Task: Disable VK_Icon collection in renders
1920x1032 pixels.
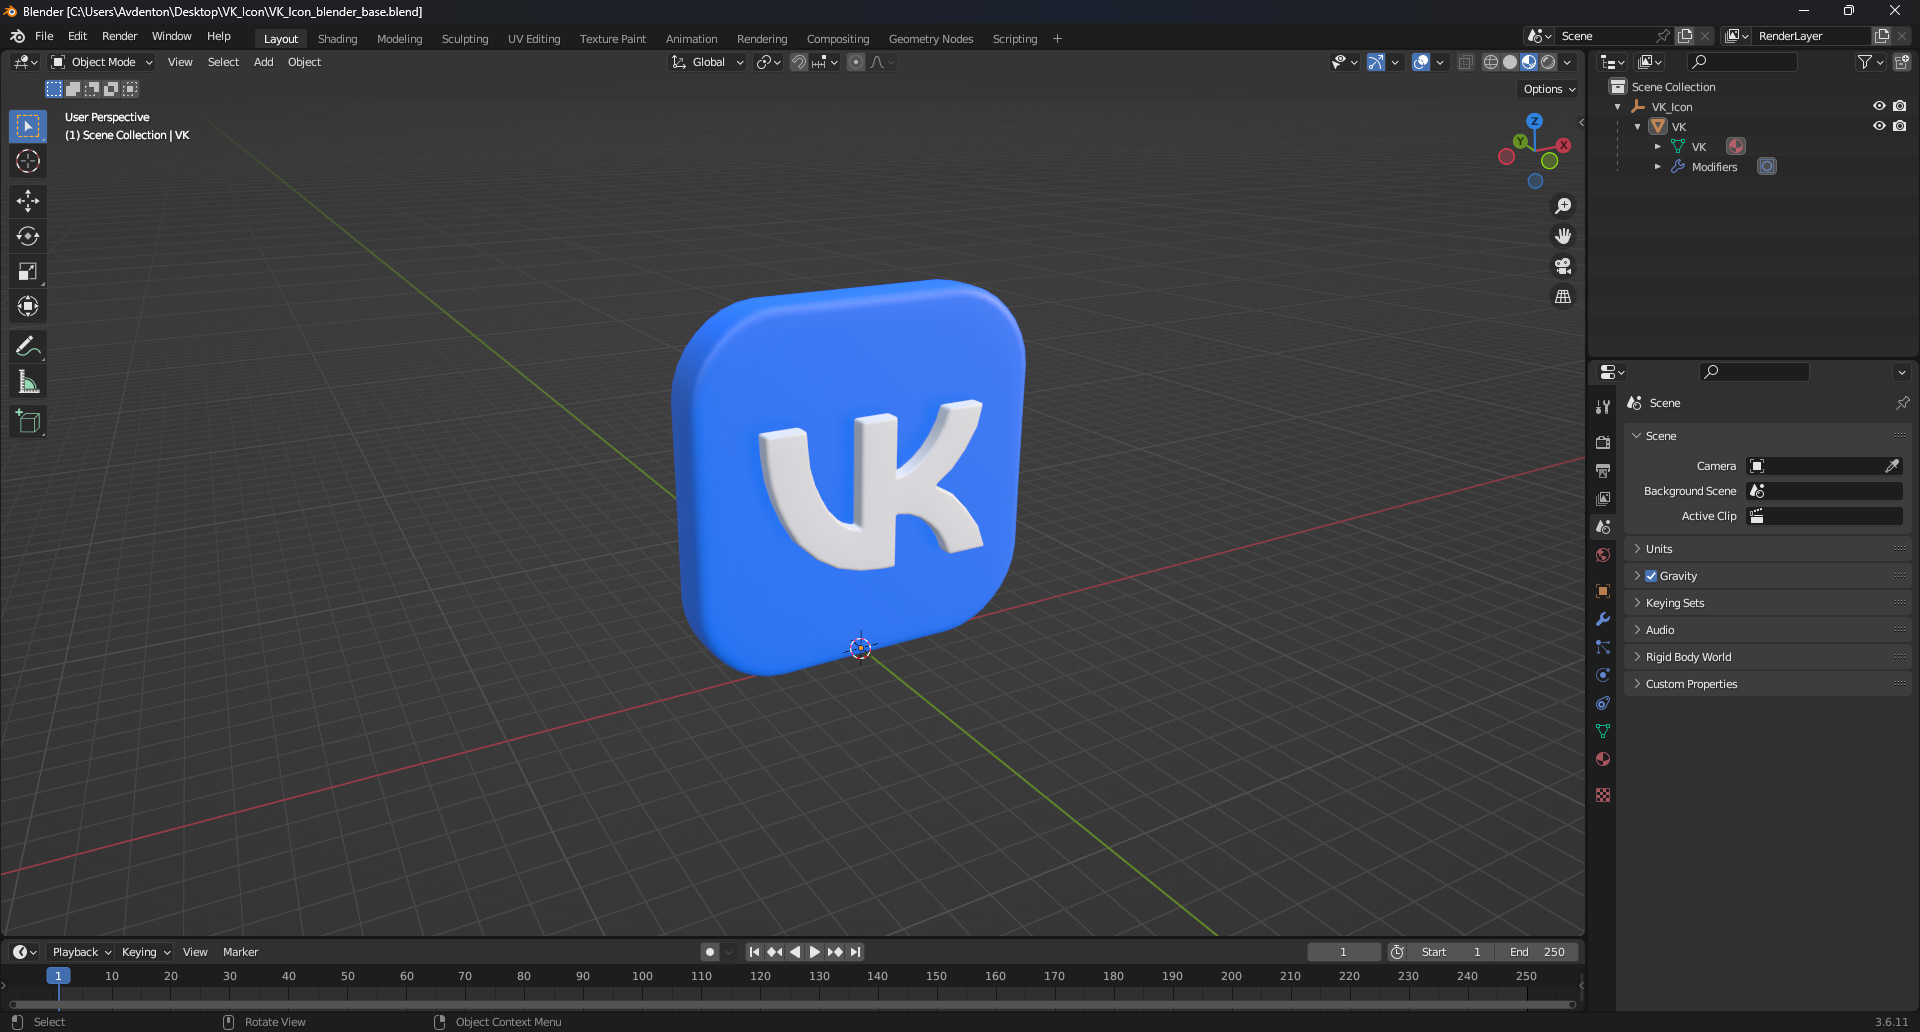Action: (x=1899, y=106)
